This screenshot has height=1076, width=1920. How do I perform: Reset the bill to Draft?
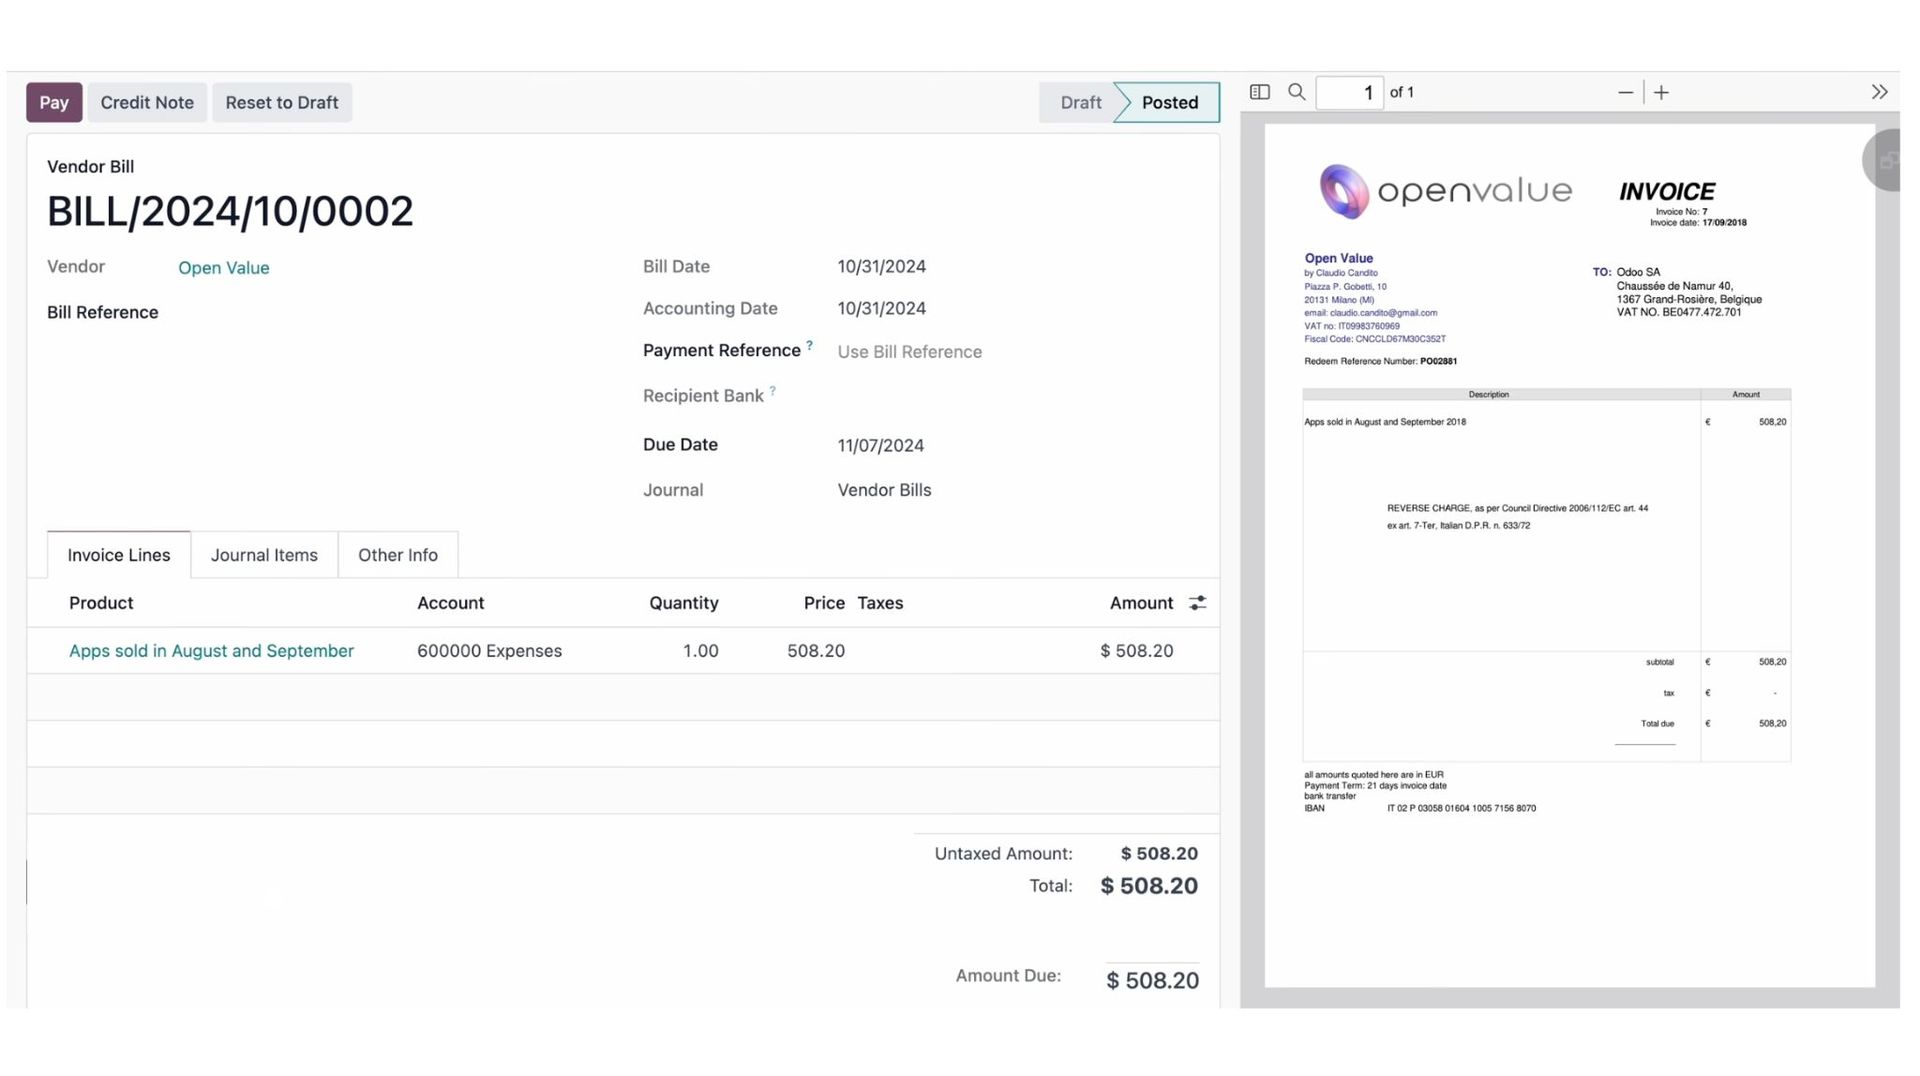tap(281, 102)
